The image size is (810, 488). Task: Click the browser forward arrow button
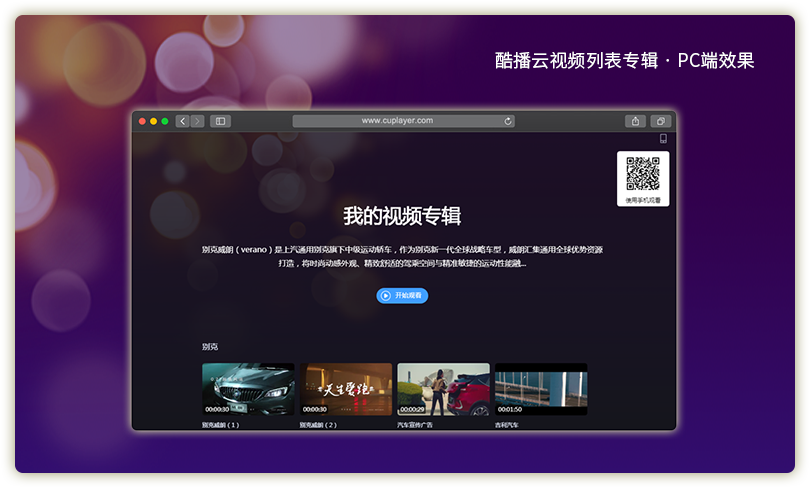197,121
